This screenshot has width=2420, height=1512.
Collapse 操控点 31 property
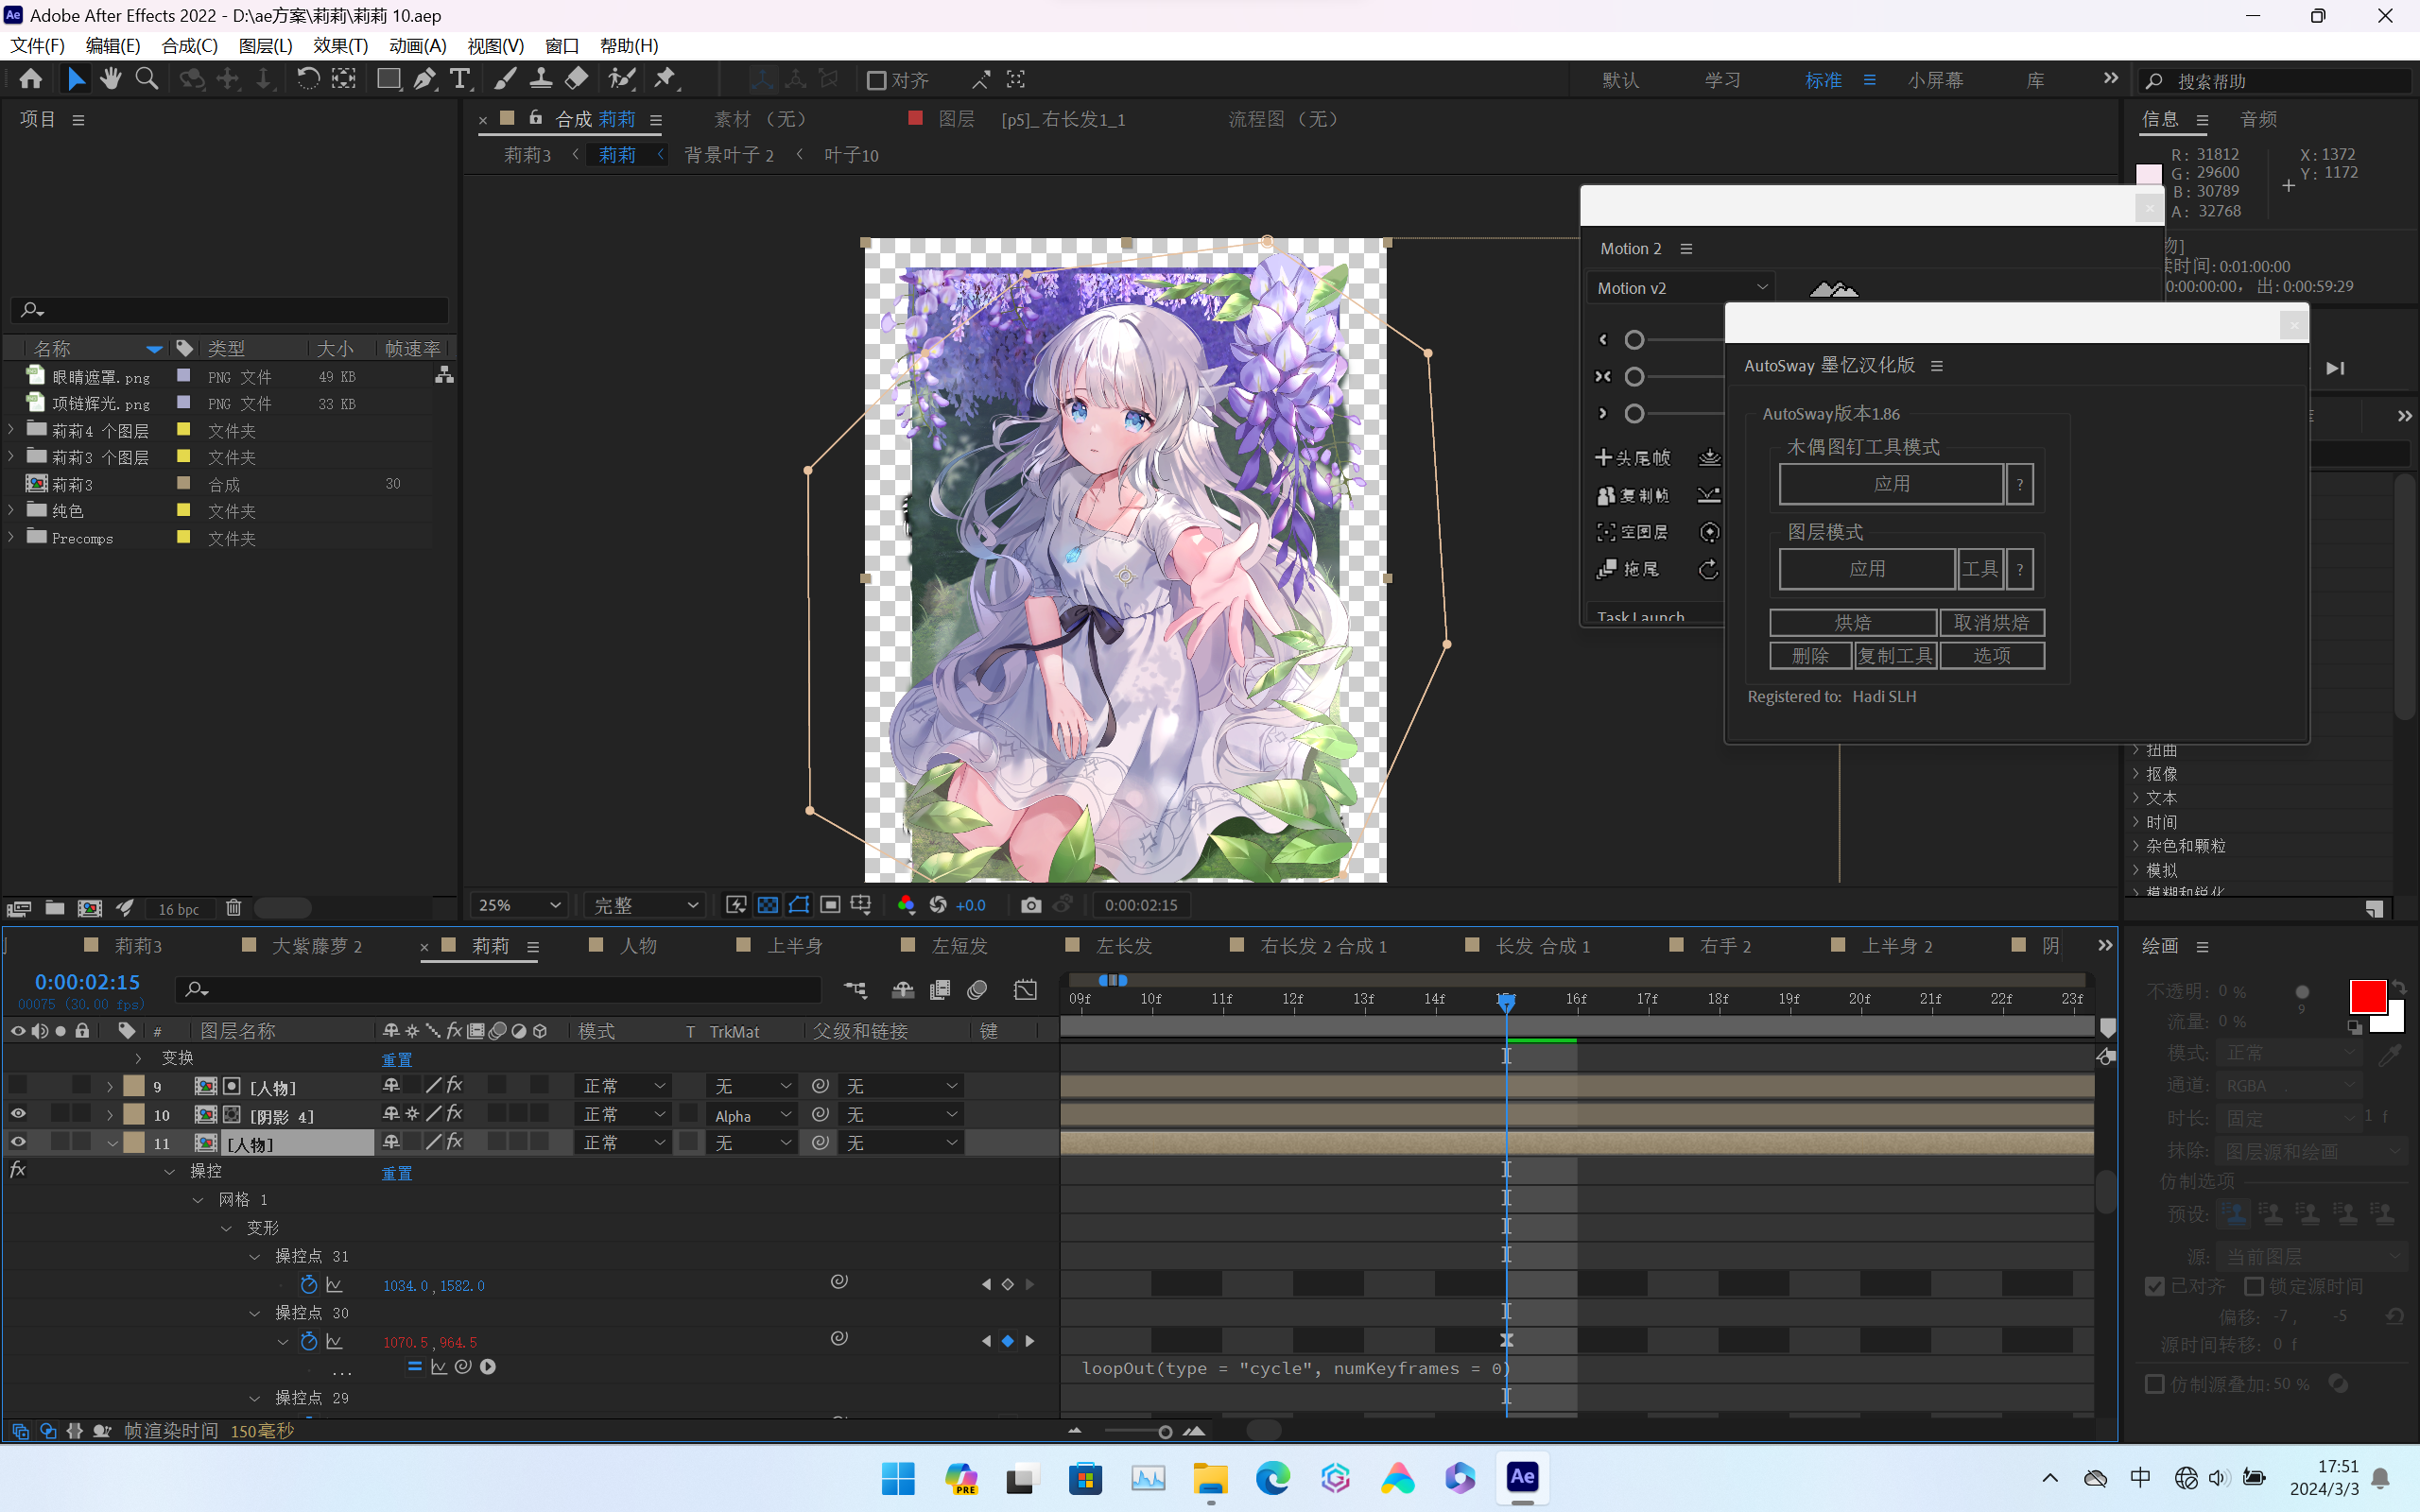point(254,1256)
